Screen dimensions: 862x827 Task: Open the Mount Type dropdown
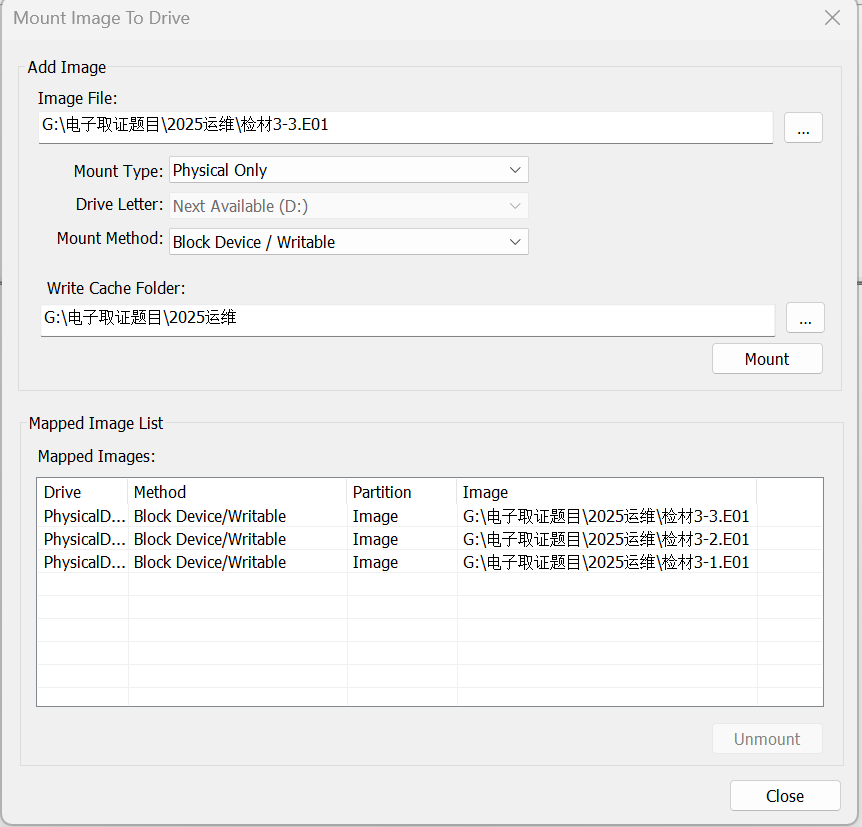pos(348,170)
